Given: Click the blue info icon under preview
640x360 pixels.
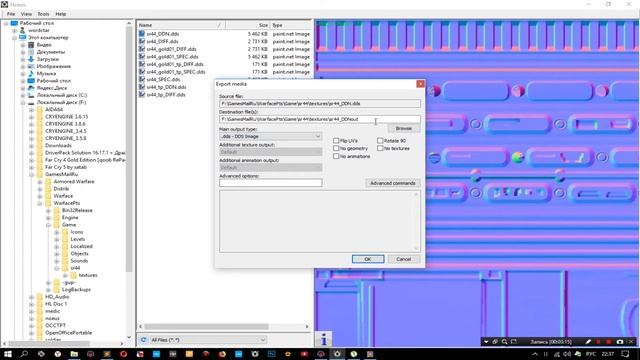Looking at the screenshot, I should tap(324, 339).
